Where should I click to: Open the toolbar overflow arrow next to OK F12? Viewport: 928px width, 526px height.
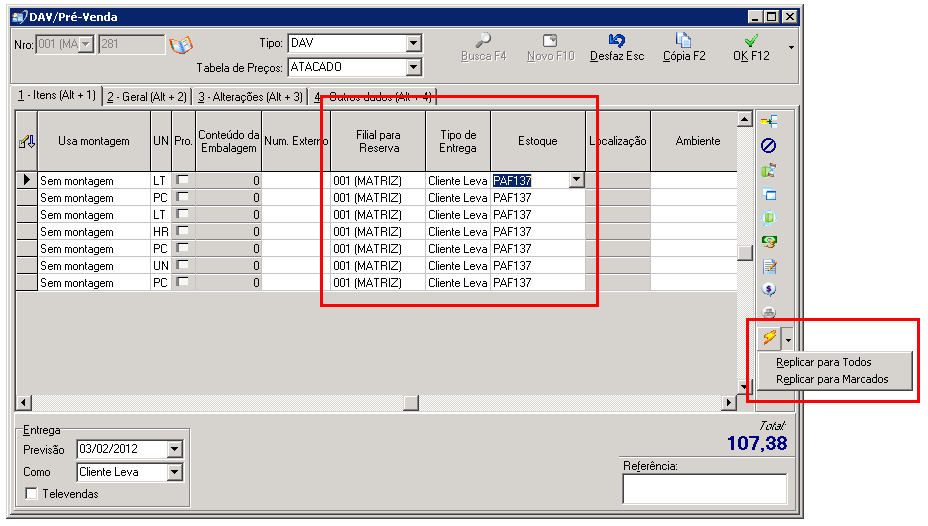[791, 47]
